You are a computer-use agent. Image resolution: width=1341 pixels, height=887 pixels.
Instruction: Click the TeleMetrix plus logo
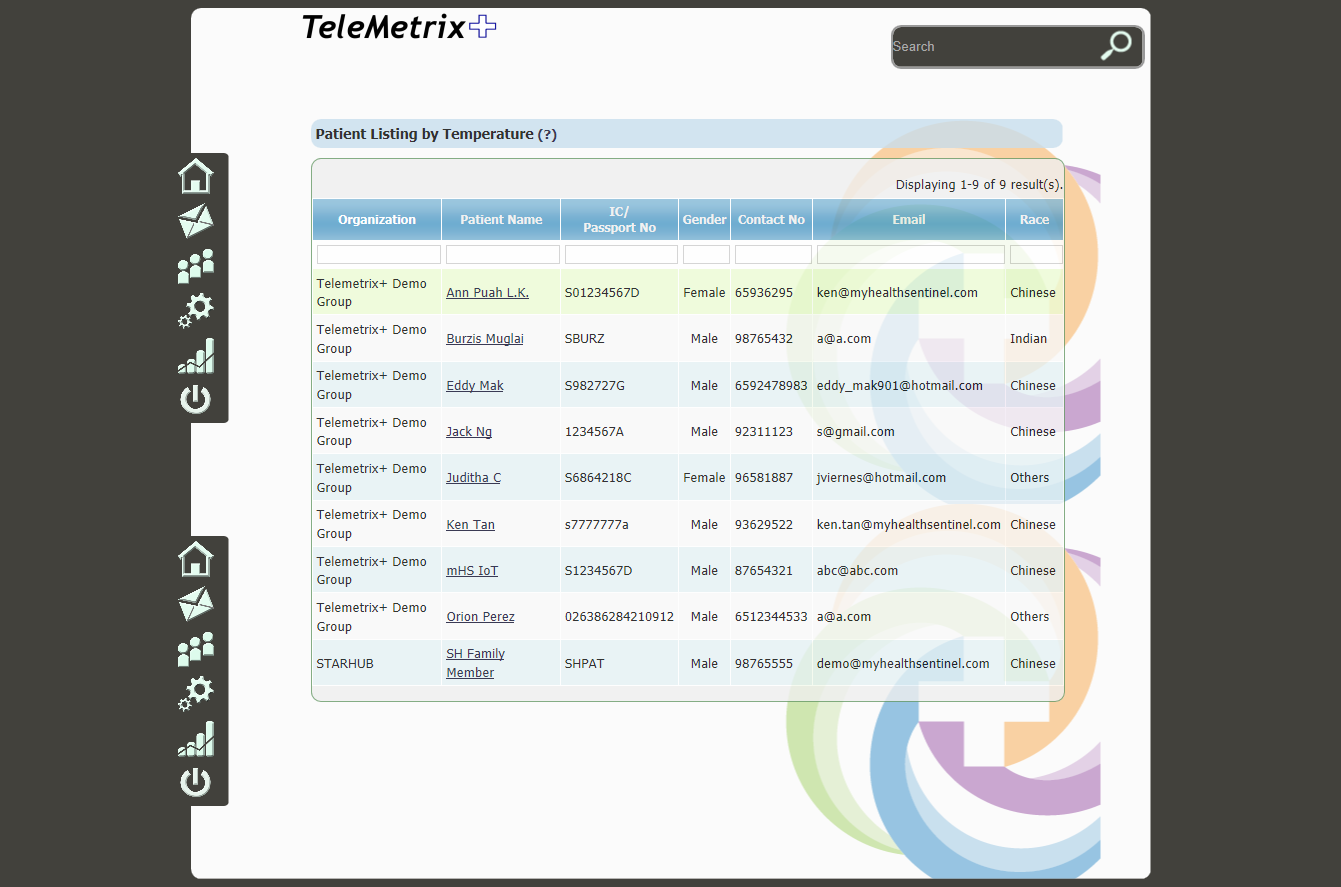(398, 27)
